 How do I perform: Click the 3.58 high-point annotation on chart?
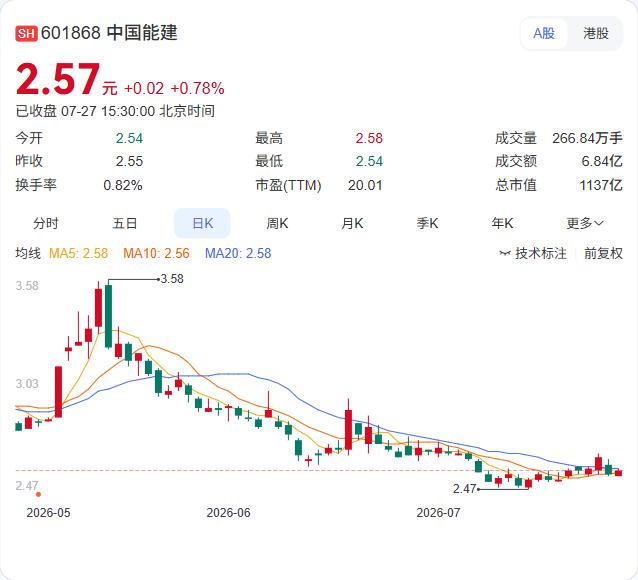point(172,279)
